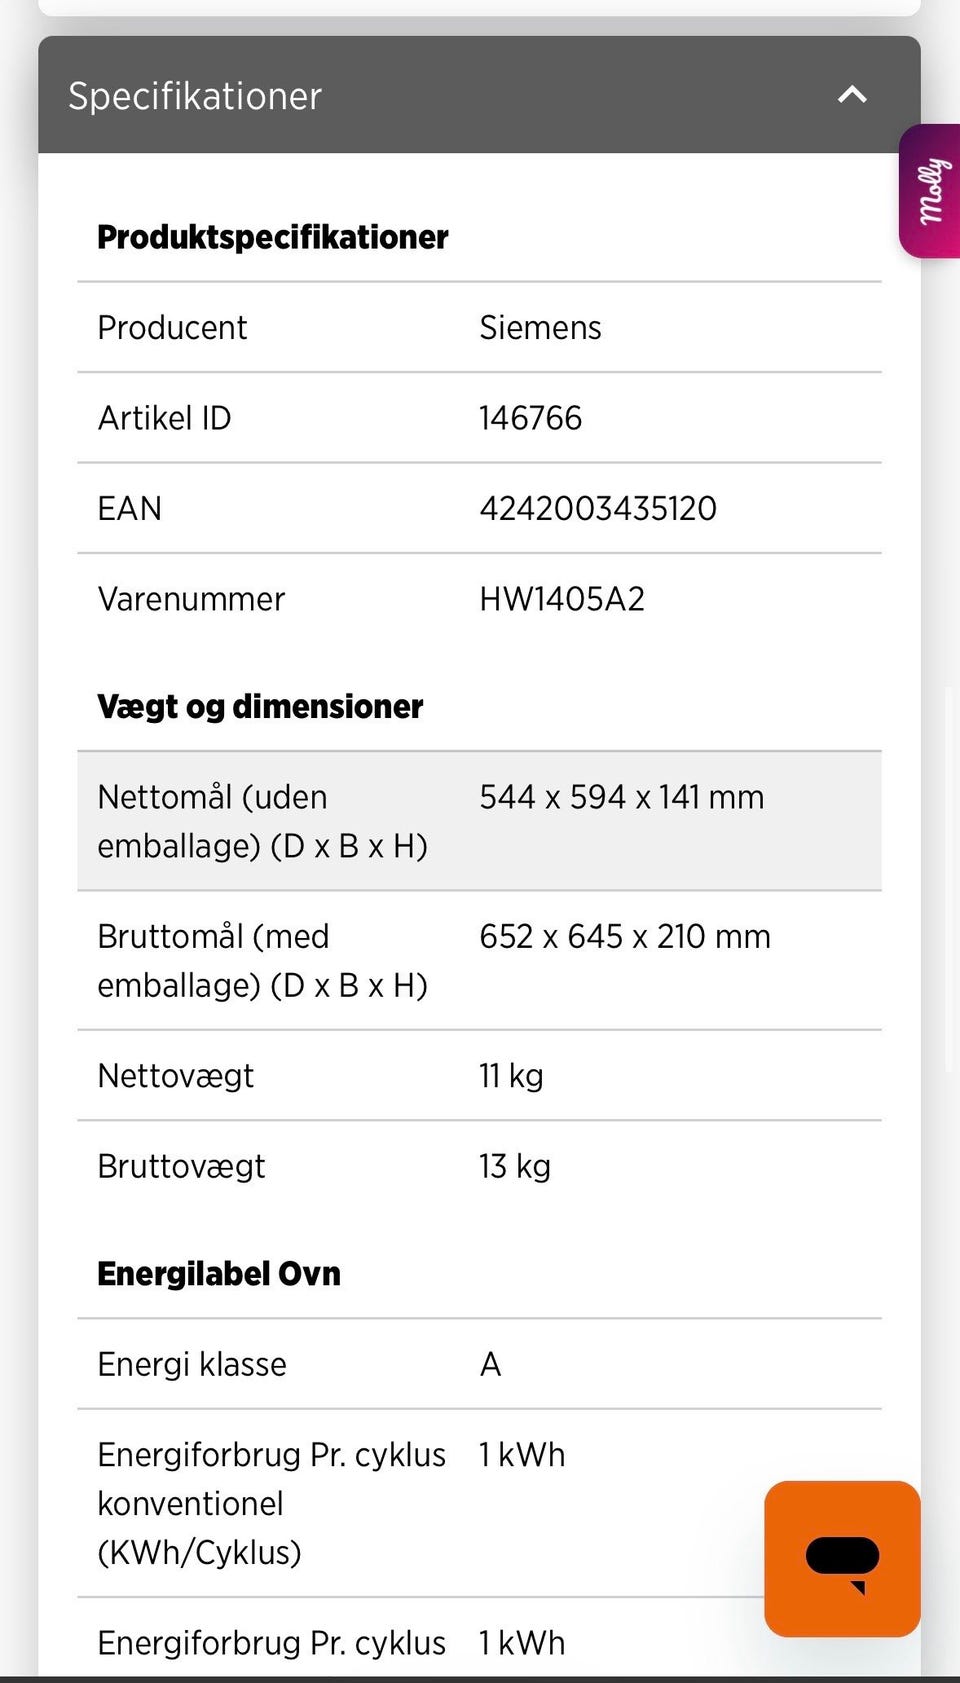Open the orange chat bubble button
This screenshot has height=1683, width=960.
(x=842, y=1558)
